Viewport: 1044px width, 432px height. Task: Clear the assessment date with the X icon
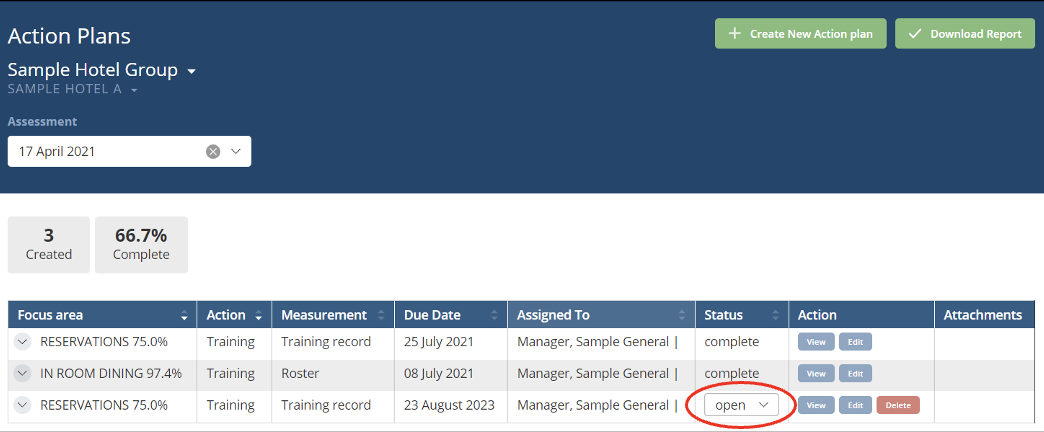point(213,152)
